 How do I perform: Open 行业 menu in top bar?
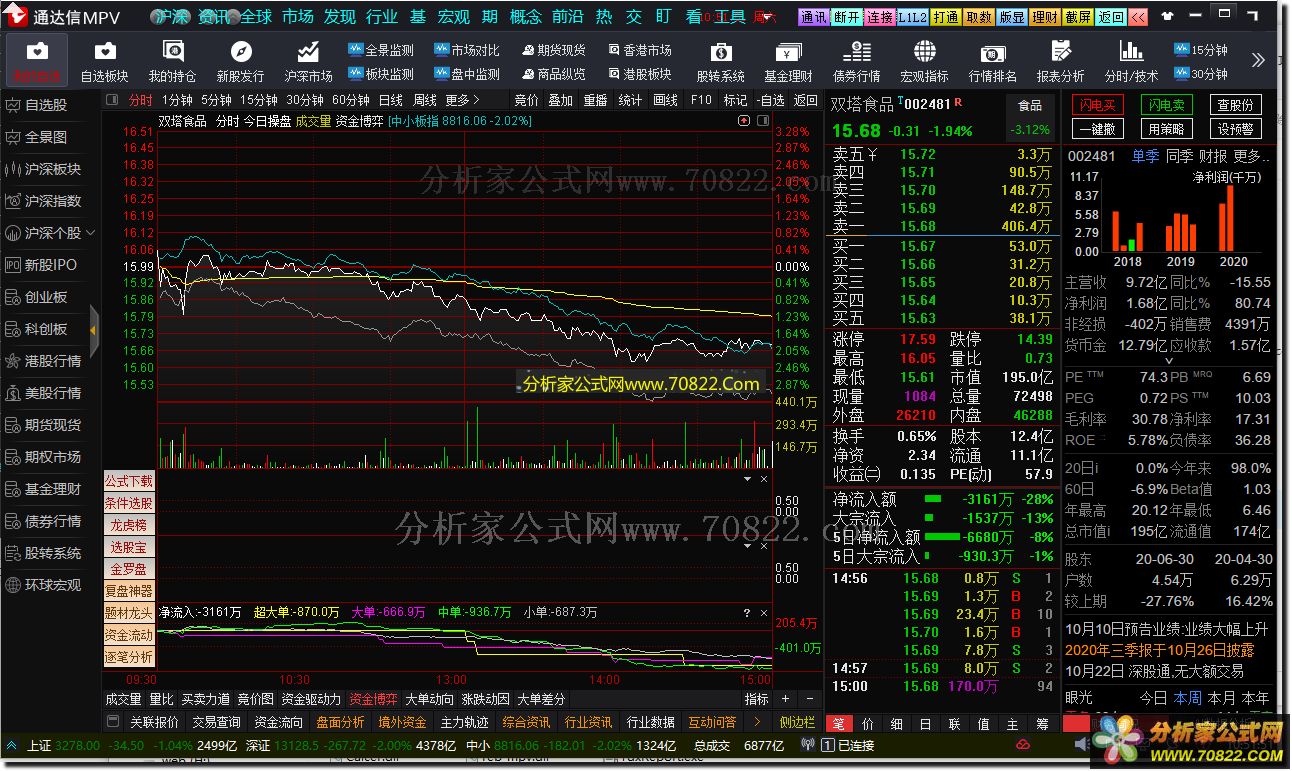(x=382, y=17)
